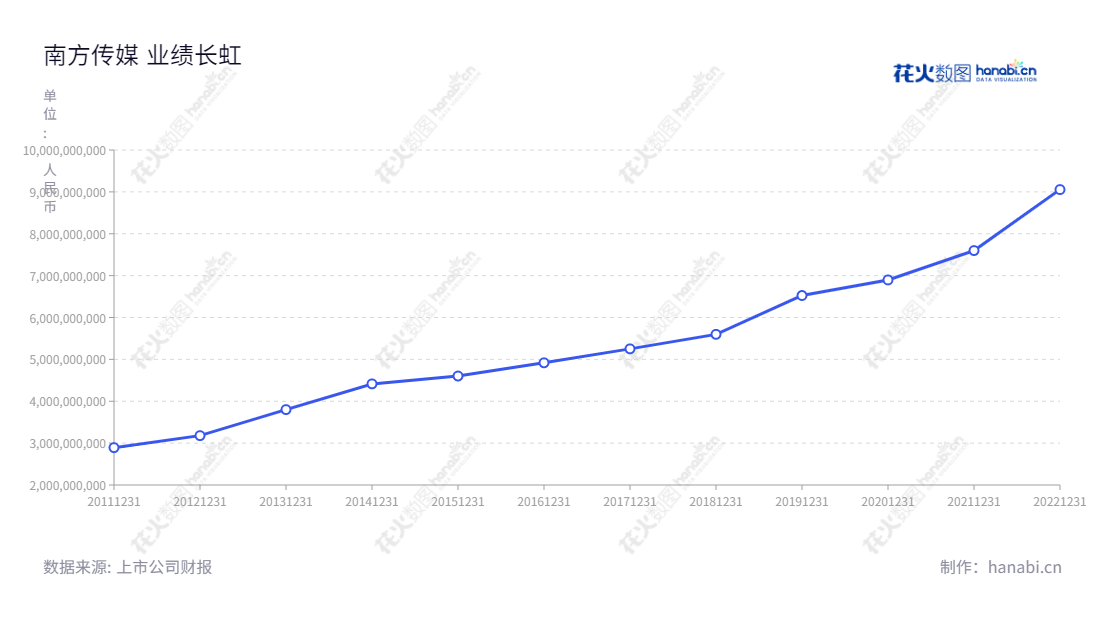Click the 20161231 x-axis date label
The width and height of the screenshot is (1100, 620).
pyautogui.click(x=544, y=502)
